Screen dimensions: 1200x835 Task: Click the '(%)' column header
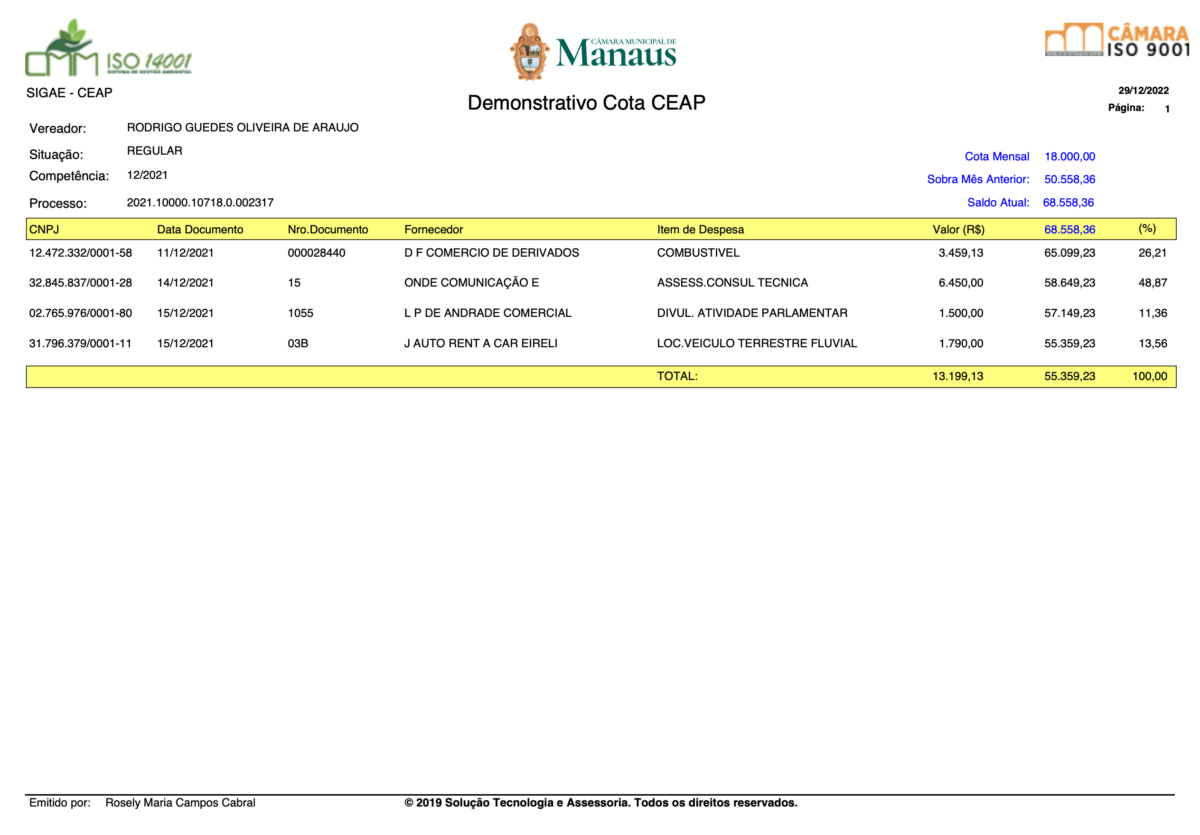tap(1147, 229)
